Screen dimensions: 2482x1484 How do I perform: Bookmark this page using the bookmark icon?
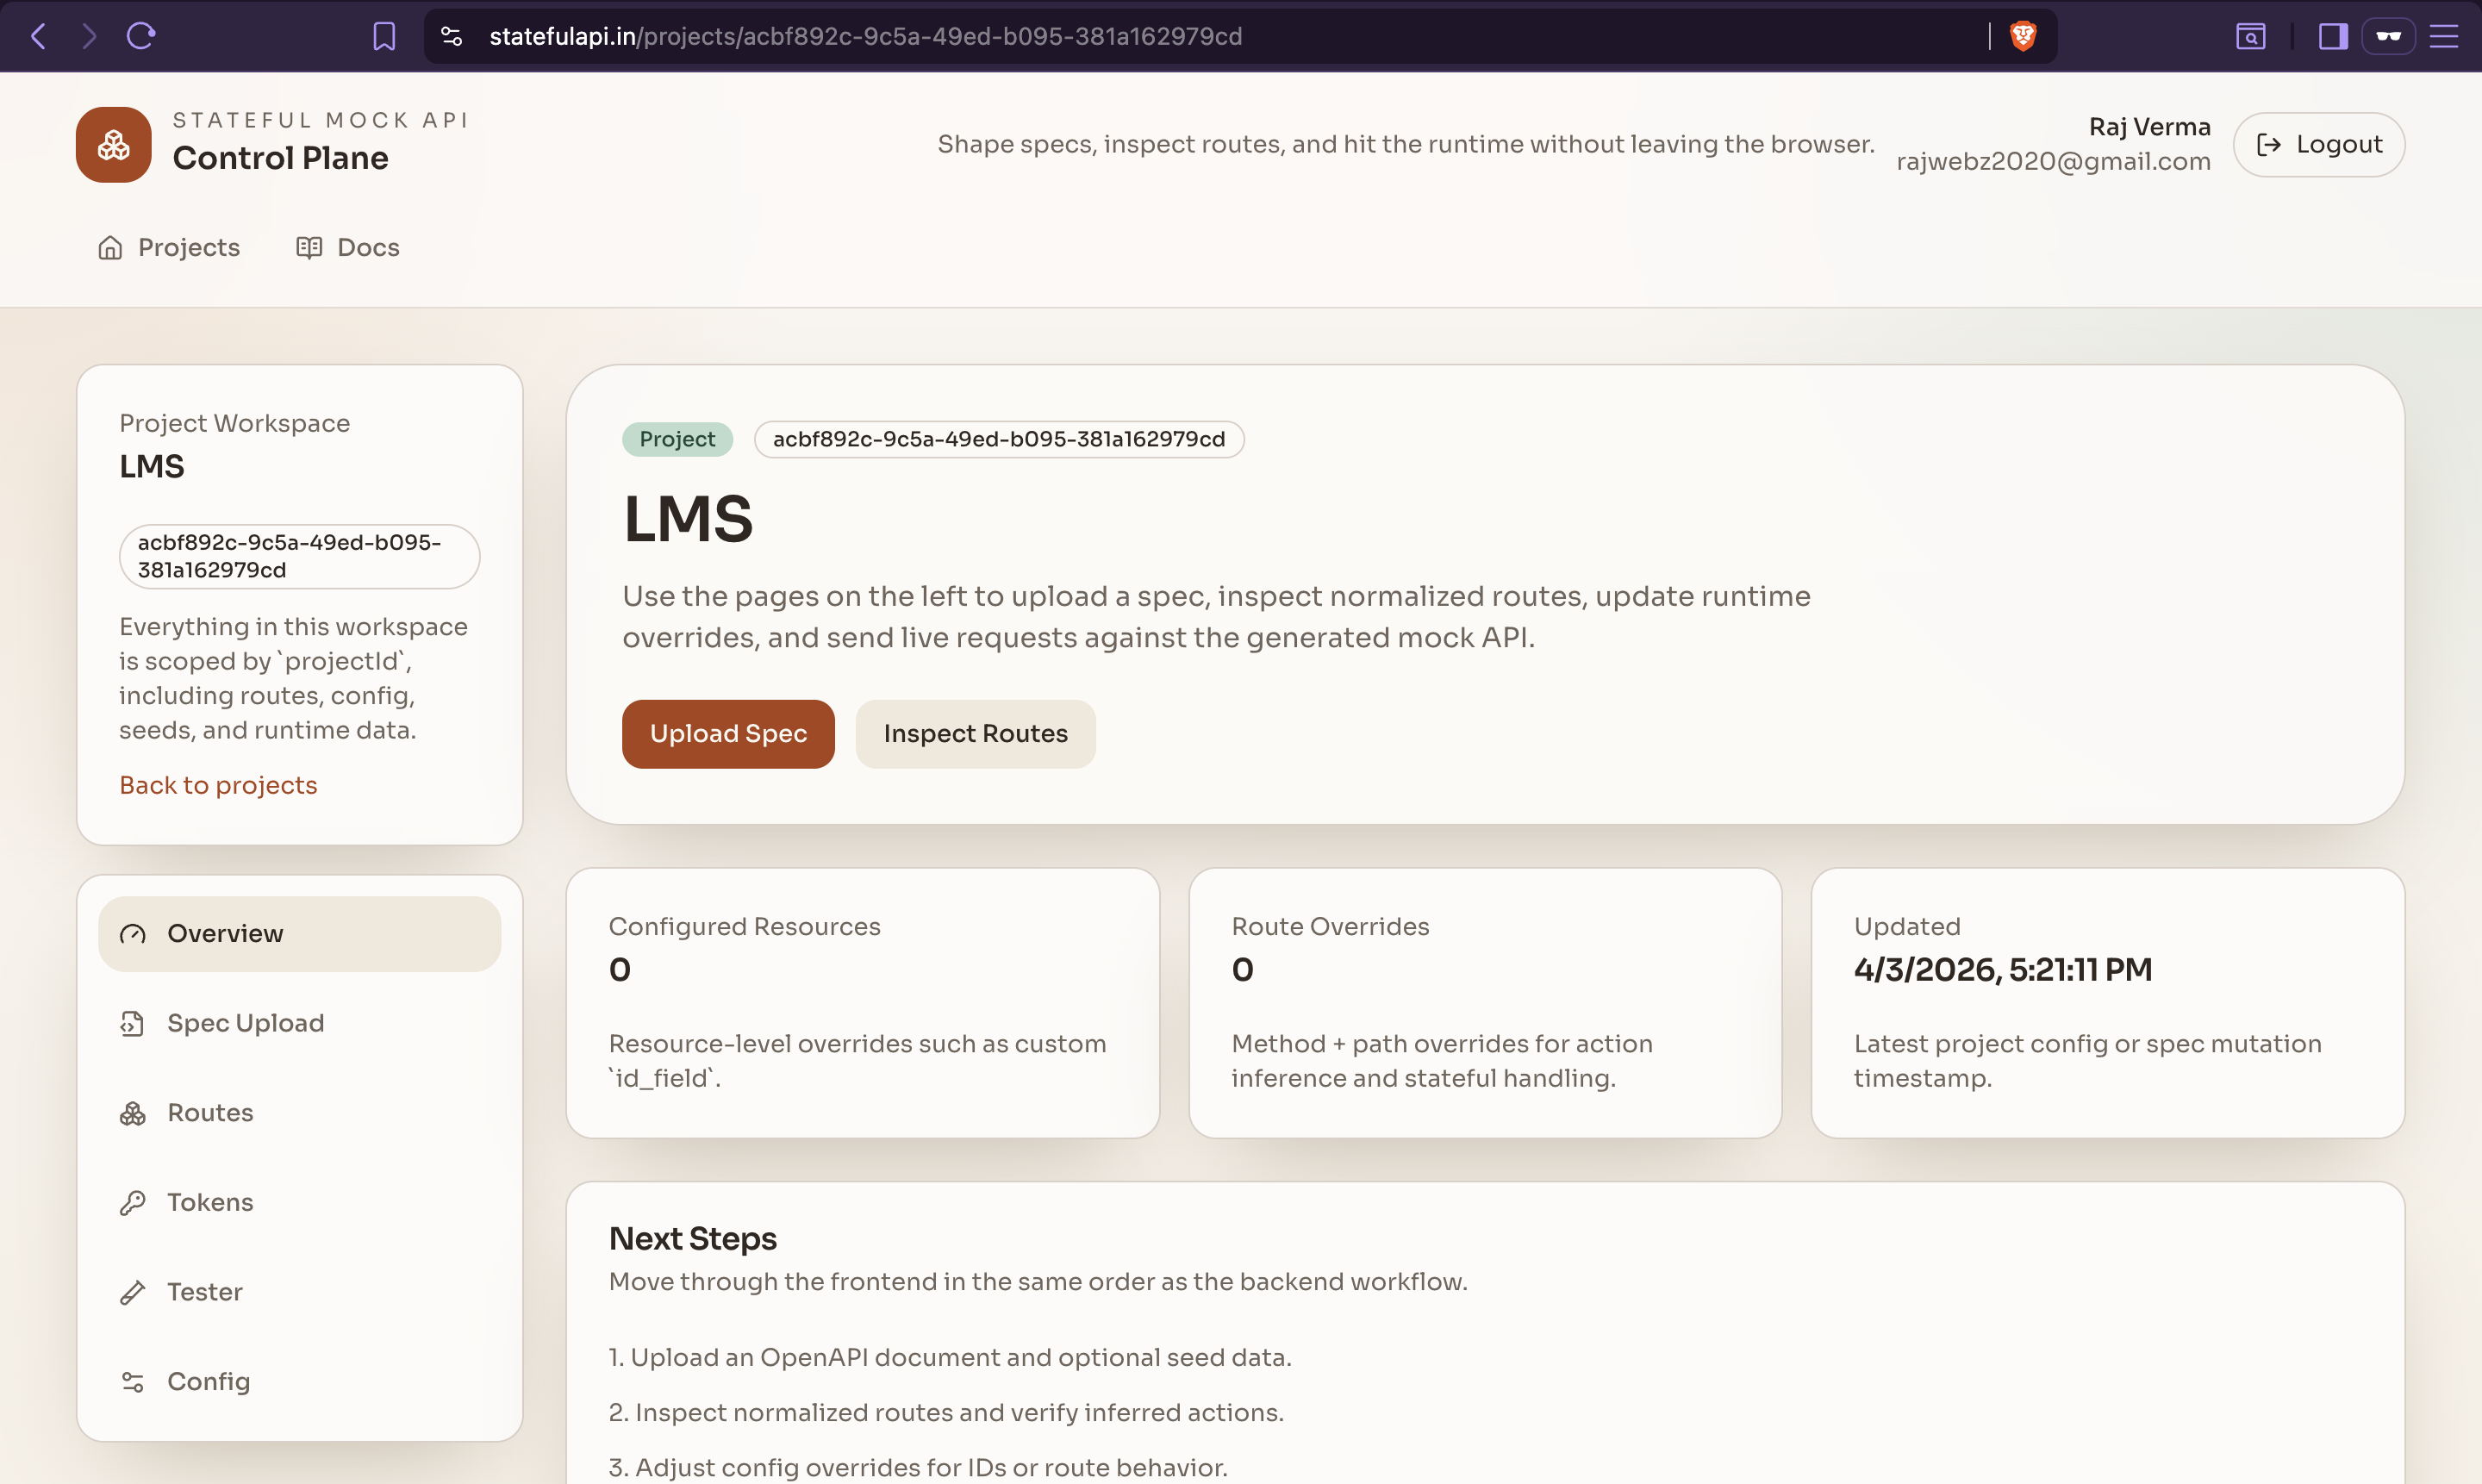384,36
